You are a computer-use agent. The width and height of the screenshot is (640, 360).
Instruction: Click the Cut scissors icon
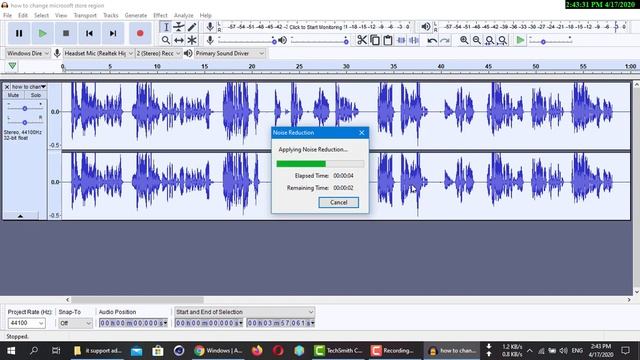(362, 40)
